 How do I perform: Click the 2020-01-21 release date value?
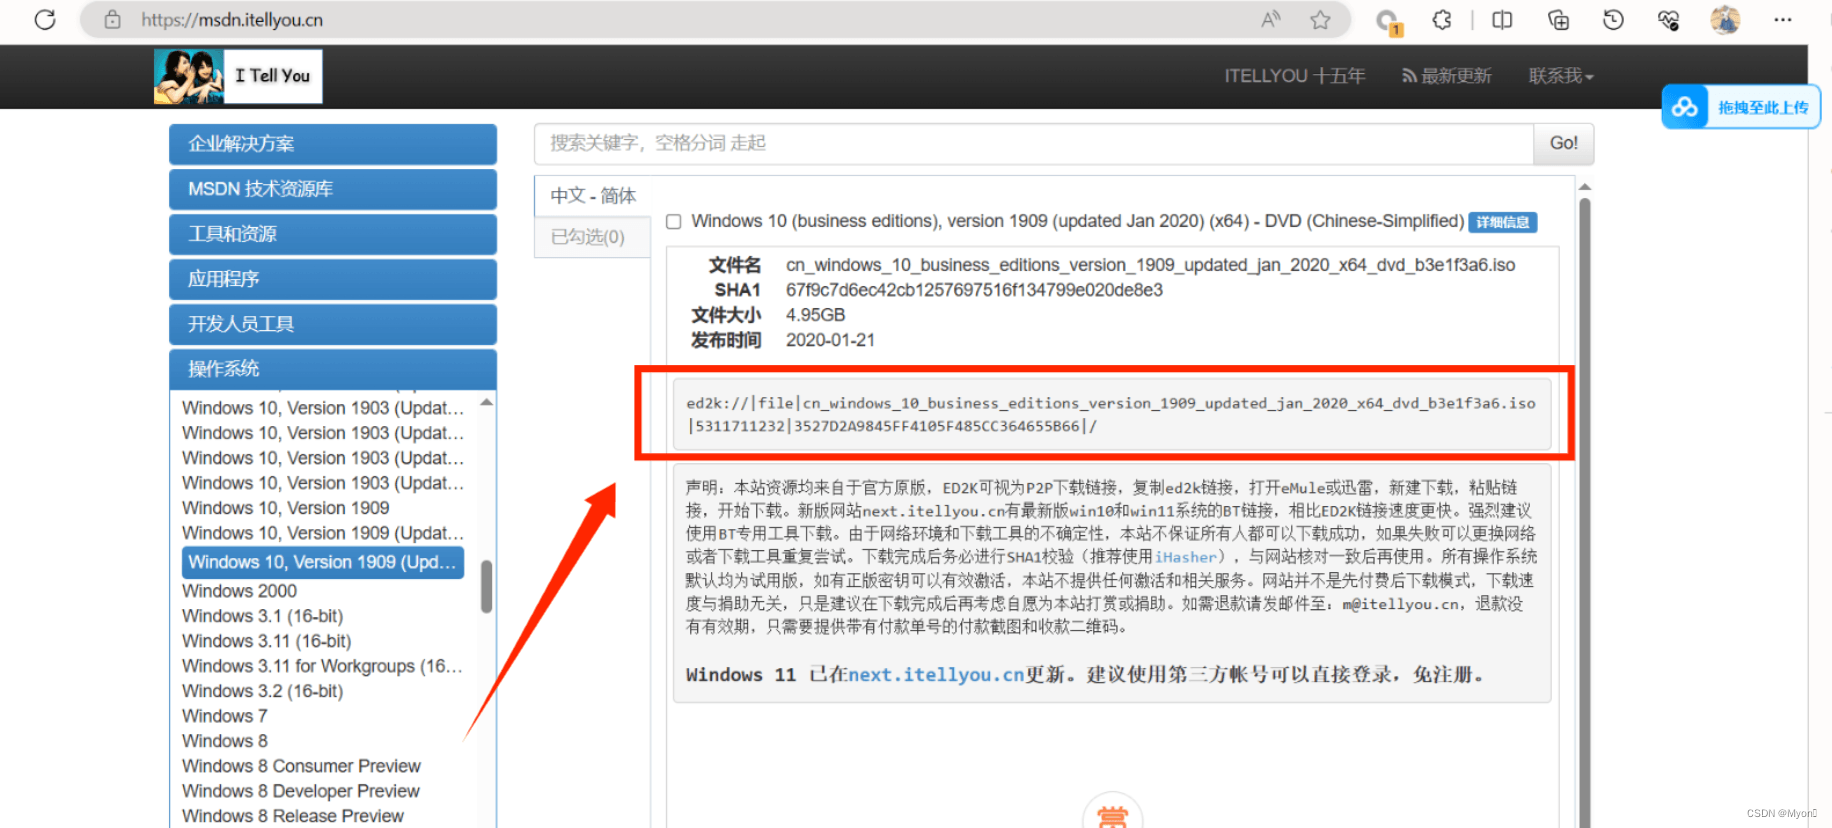830,340
